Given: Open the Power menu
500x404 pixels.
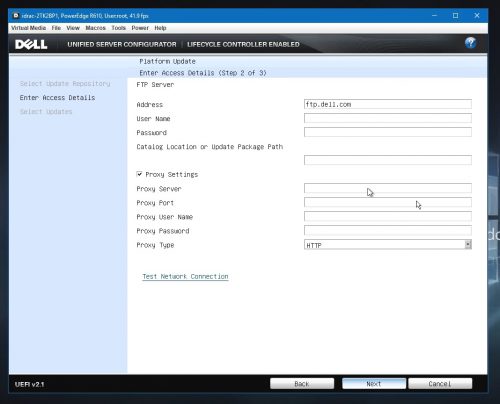Looking at the screenshot, I should coord(140,28).
